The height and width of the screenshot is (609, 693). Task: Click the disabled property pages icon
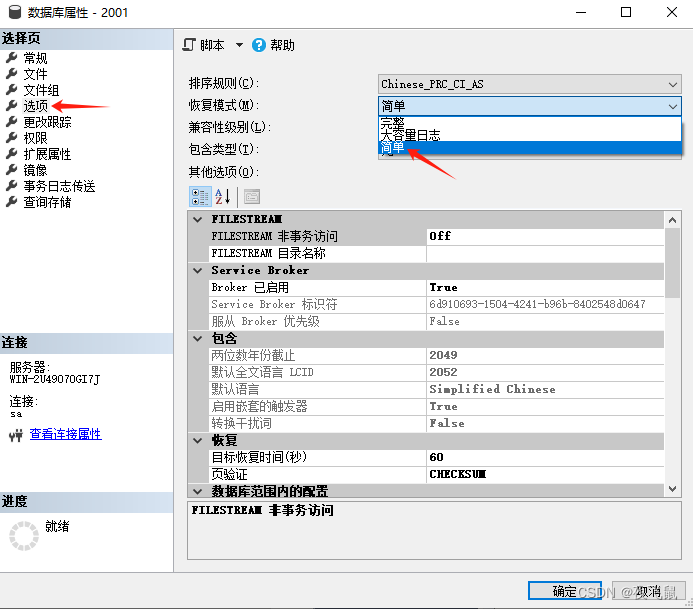tap(252, 197)
